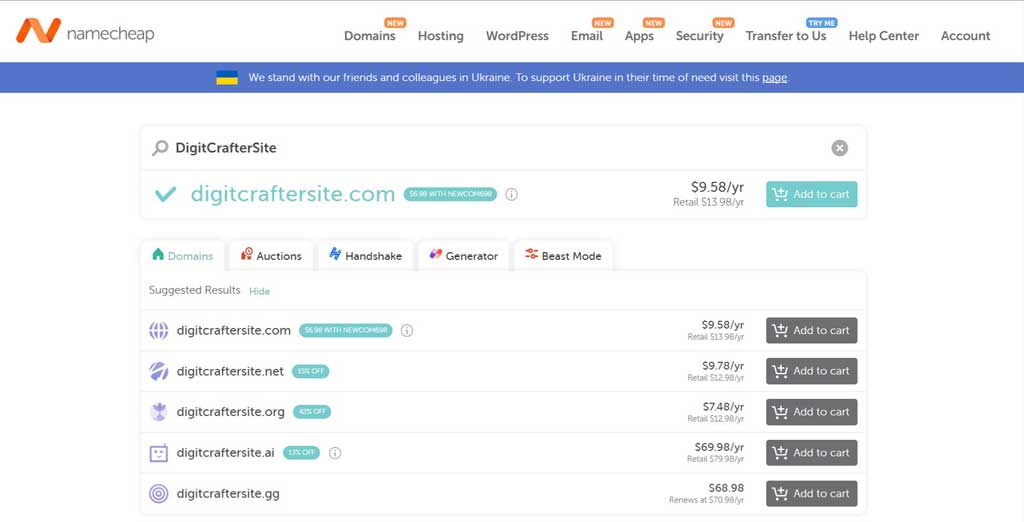Open the Handshake tab
1024x522 pixels.
point(366,255)
